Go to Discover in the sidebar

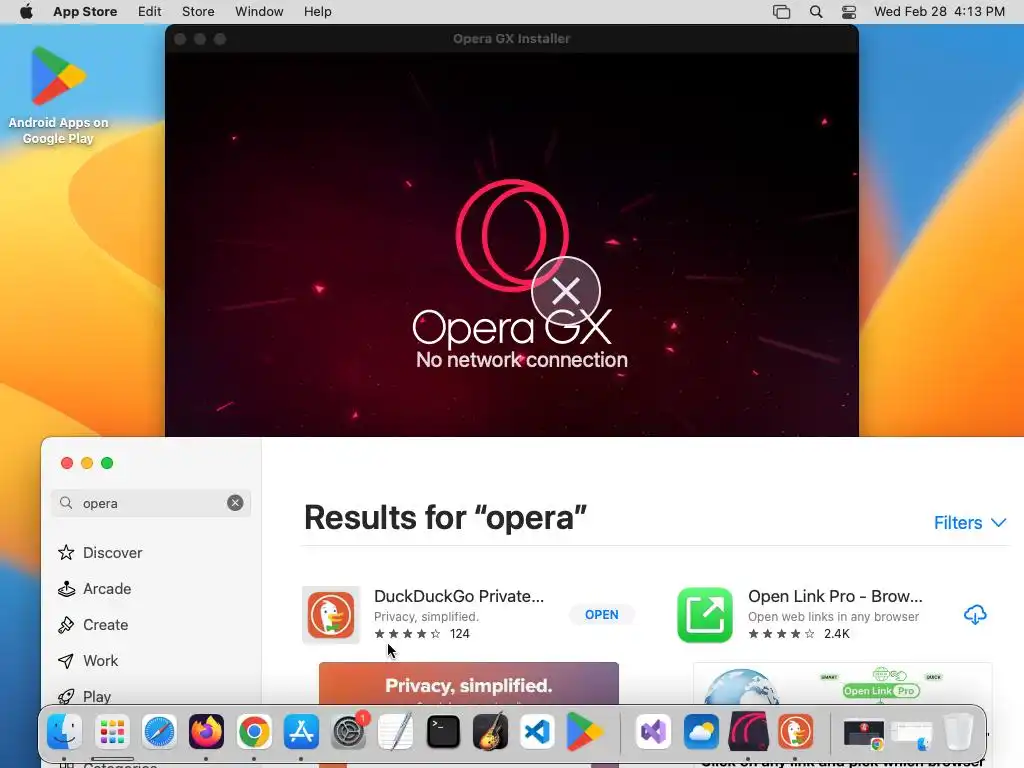click(x=100, y=553)
